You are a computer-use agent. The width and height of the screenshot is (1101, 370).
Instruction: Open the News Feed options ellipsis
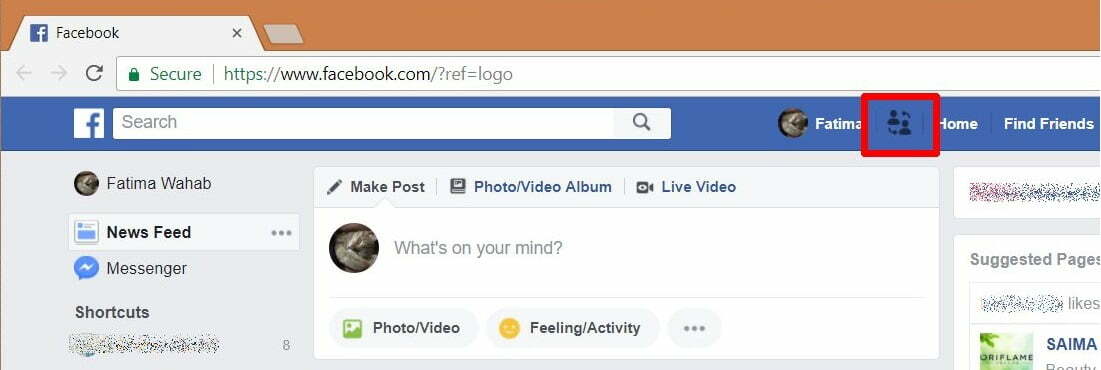click(282, 232)
